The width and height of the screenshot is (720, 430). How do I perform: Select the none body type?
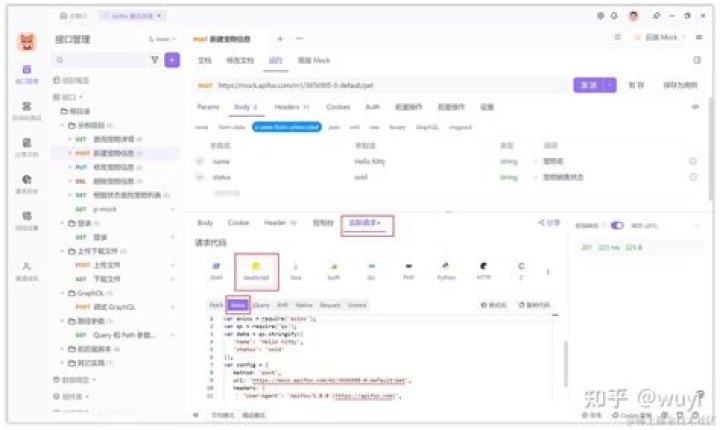click(x=201, y=127)
